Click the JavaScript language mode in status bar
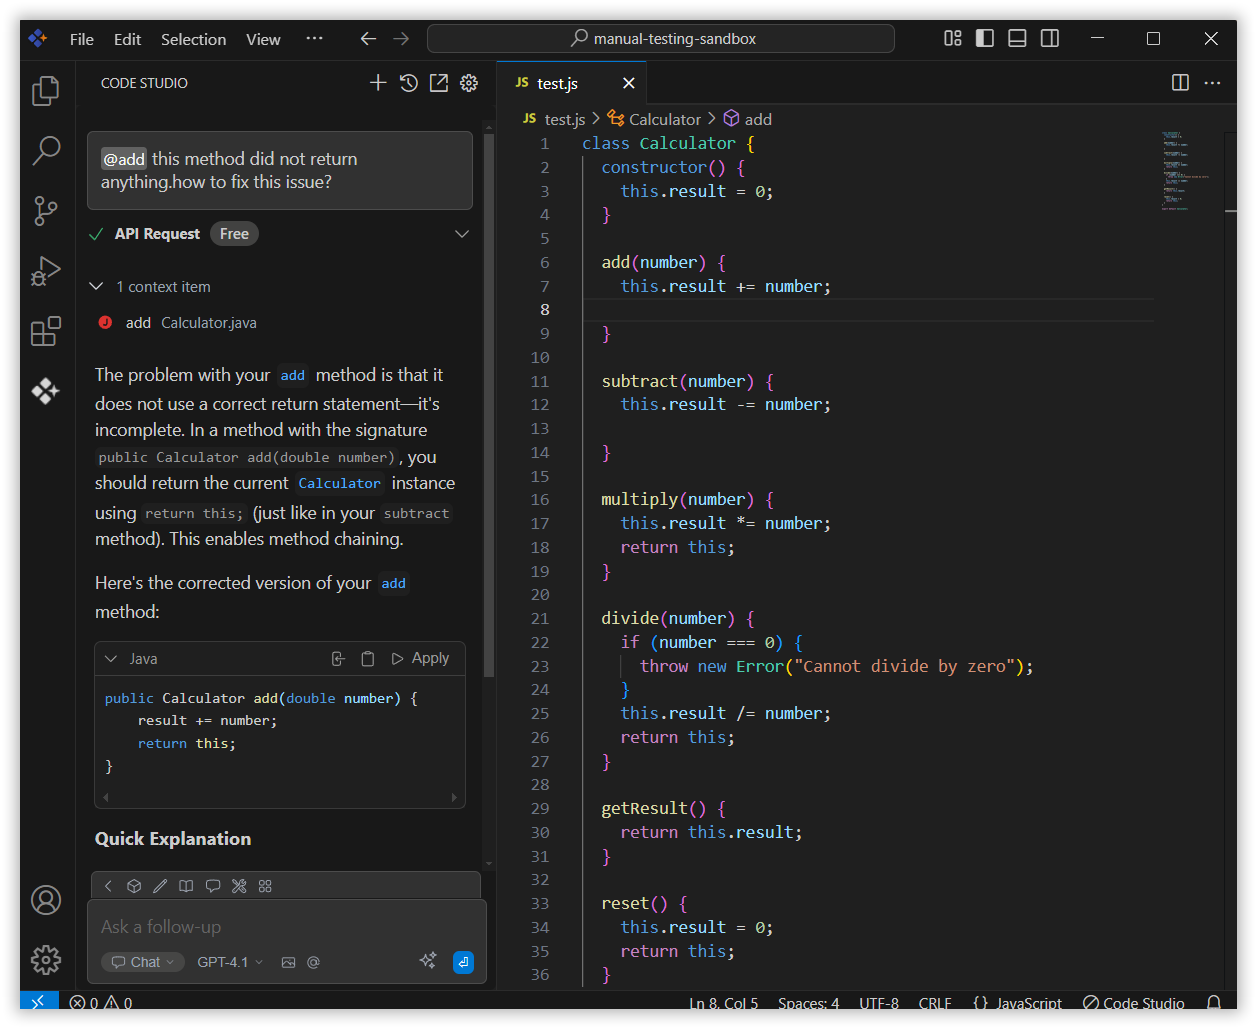 1018,1003
